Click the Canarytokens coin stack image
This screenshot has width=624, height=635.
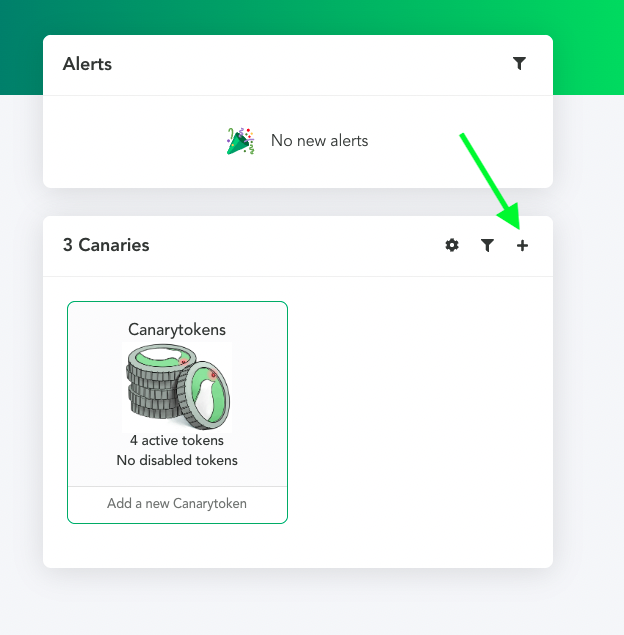(177, 387)
